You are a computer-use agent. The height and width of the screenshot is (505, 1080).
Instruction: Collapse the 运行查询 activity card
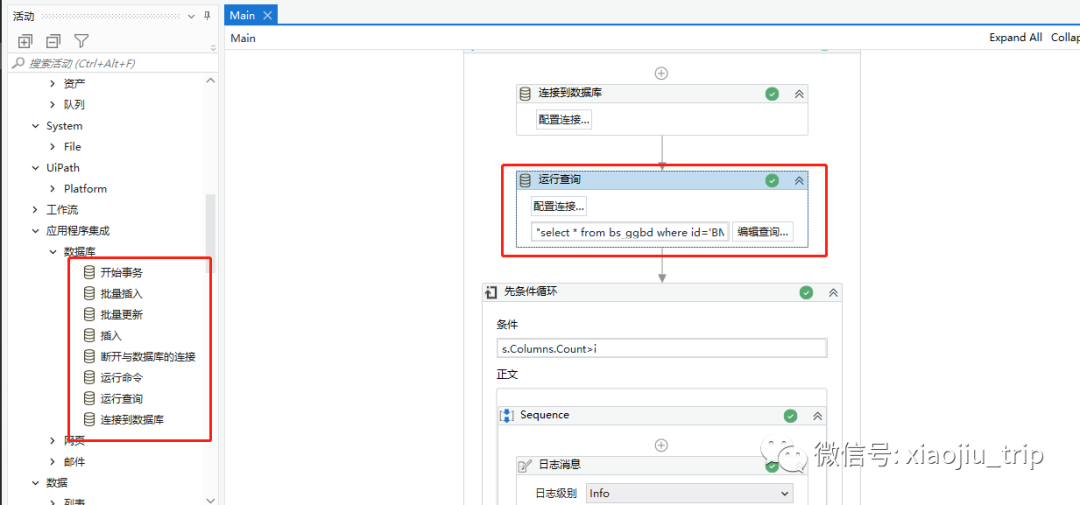799,181
